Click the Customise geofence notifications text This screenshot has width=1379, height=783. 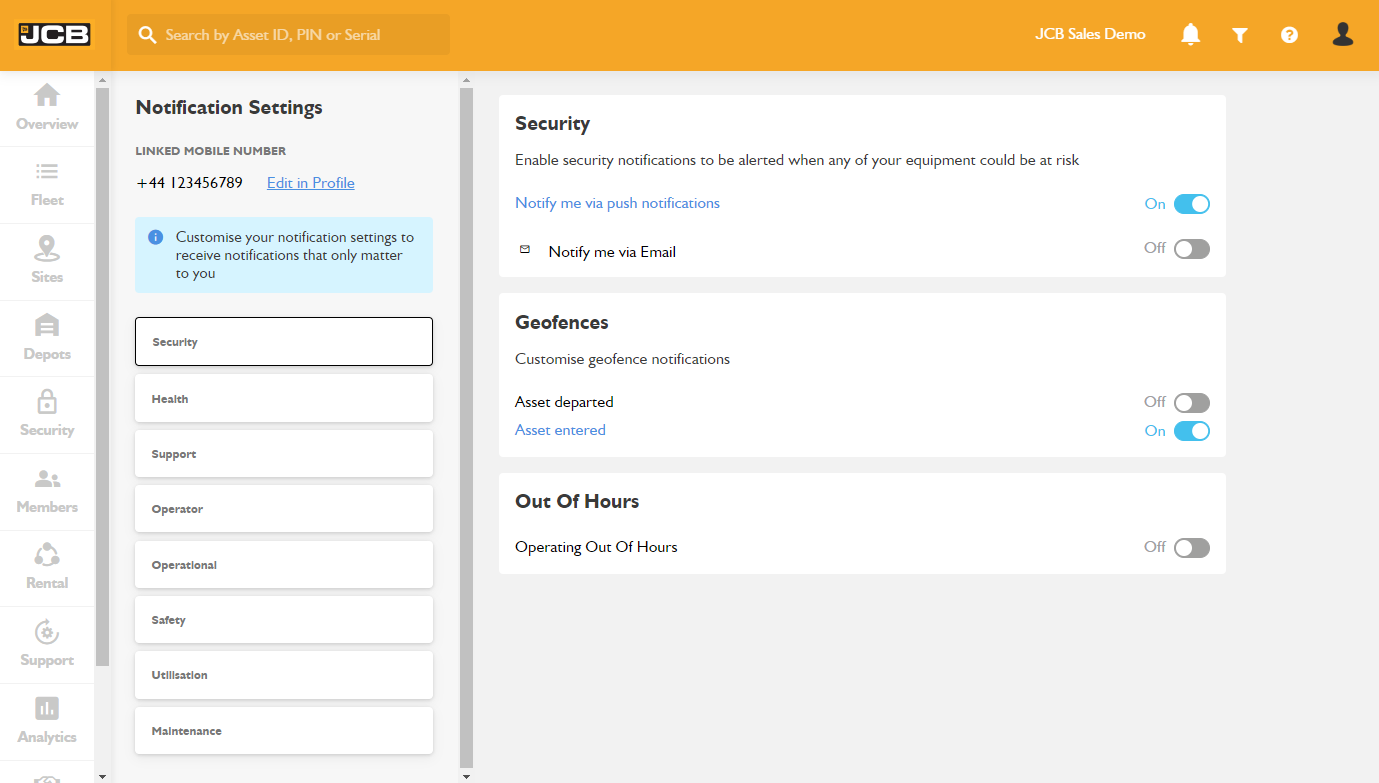[x=622, y=359]
